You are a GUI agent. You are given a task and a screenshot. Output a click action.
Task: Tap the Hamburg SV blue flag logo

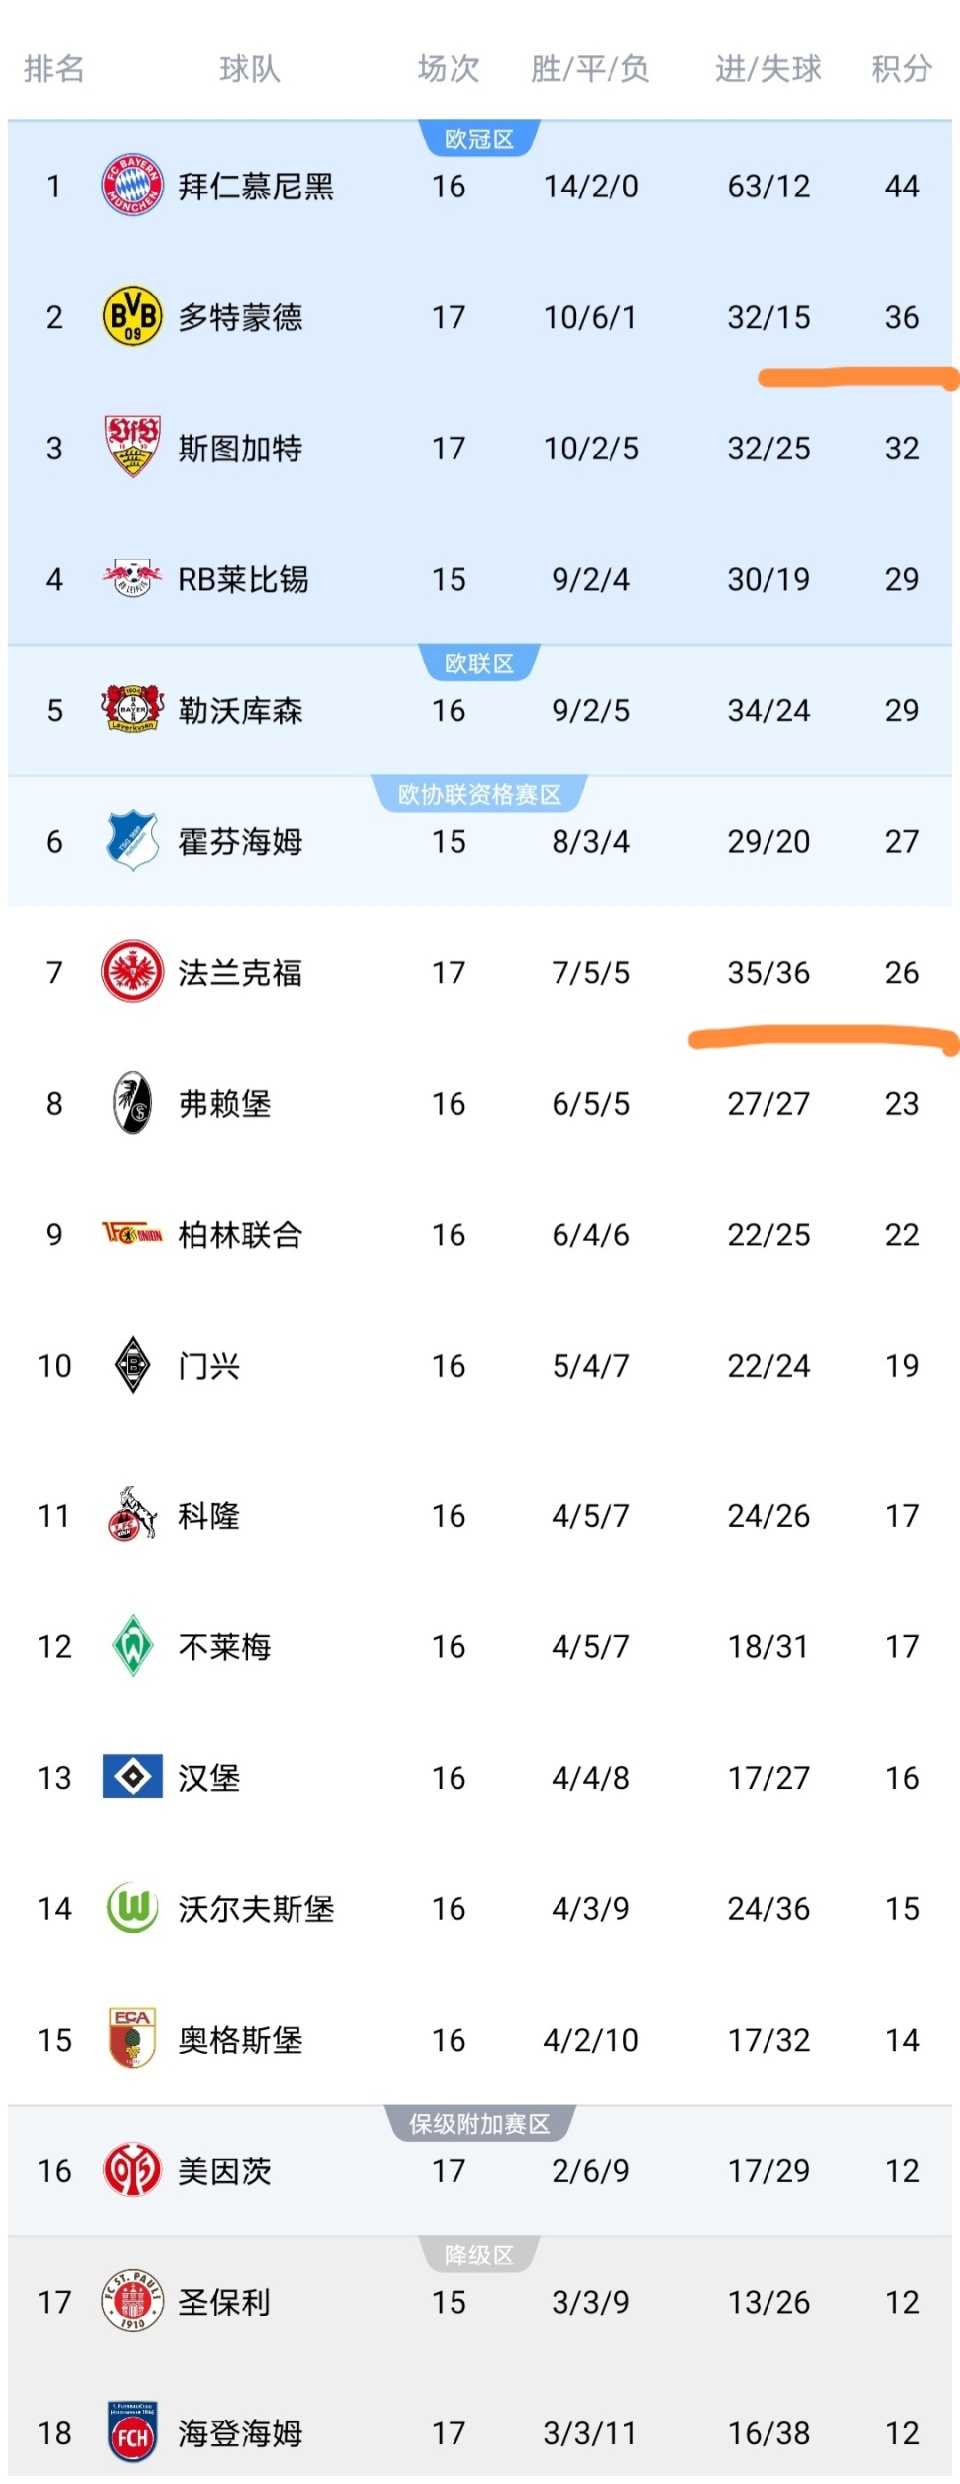point(132,1777)
